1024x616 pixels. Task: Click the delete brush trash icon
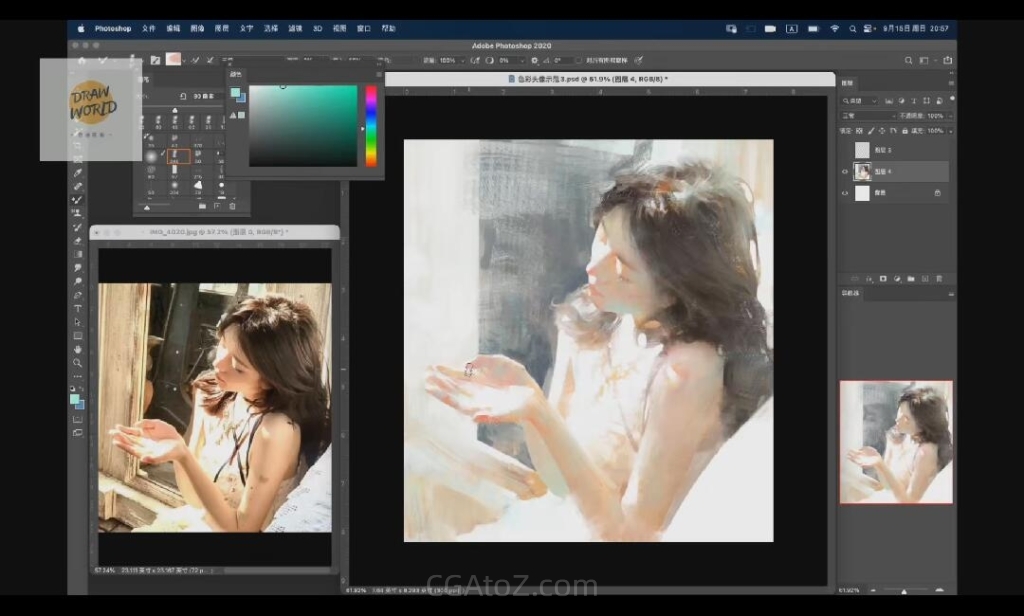click(232, 207)
